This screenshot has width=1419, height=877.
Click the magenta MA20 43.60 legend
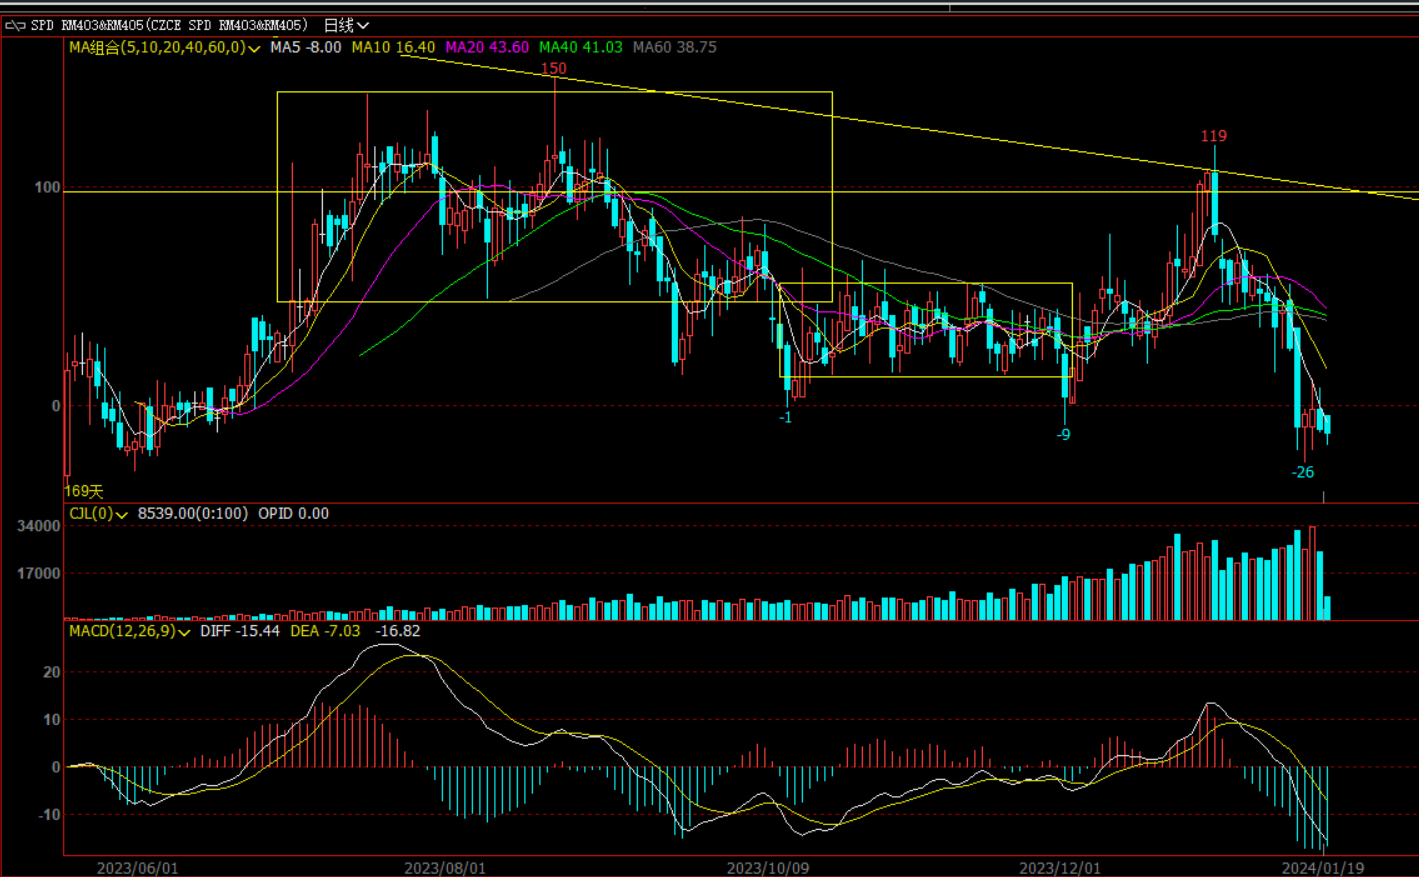[x=487, y=47]
